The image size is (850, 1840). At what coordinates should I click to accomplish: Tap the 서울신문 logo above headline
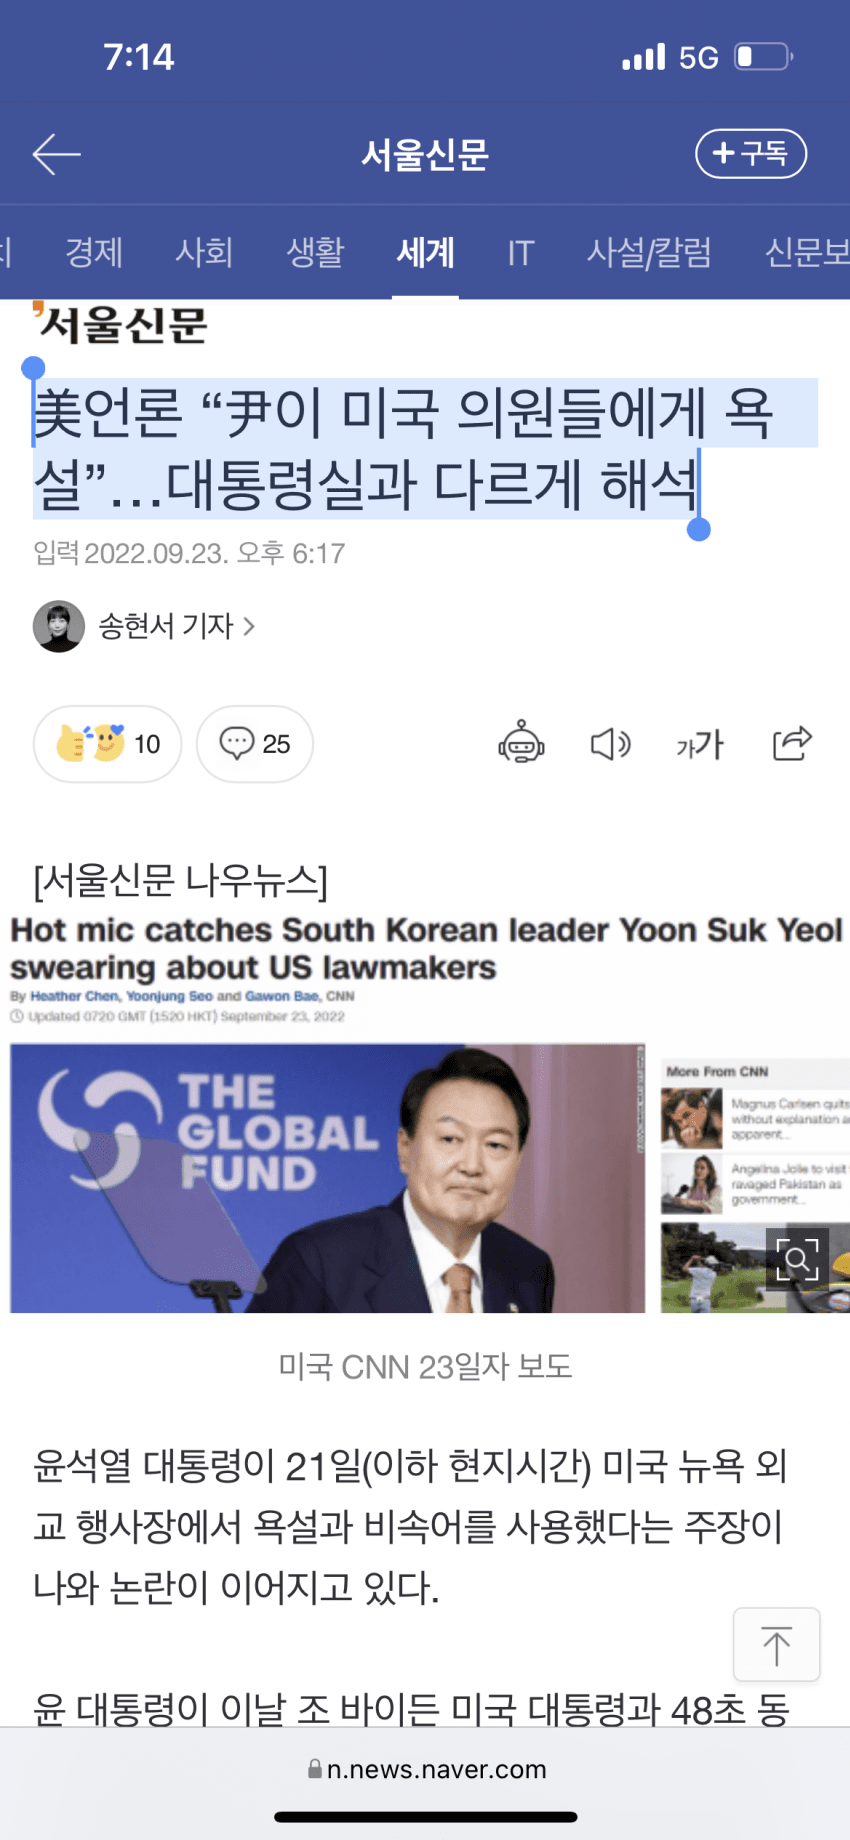[x=120, y=324]
